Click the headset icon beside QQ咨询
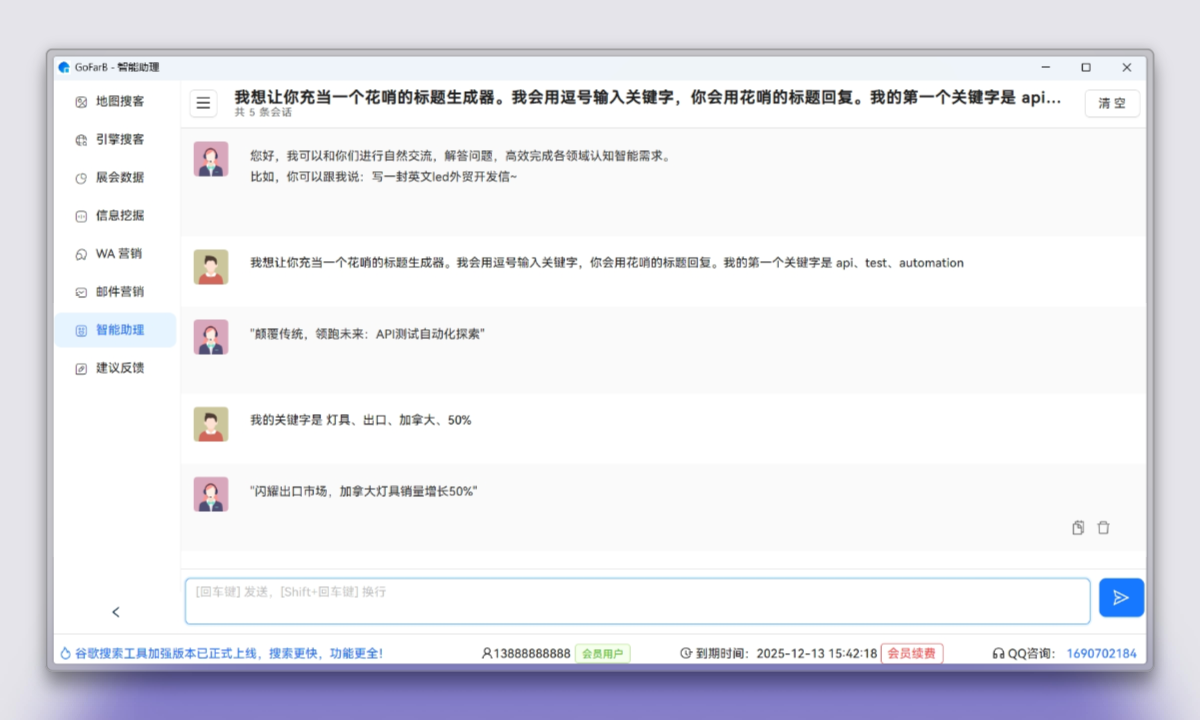 point(998,654)
